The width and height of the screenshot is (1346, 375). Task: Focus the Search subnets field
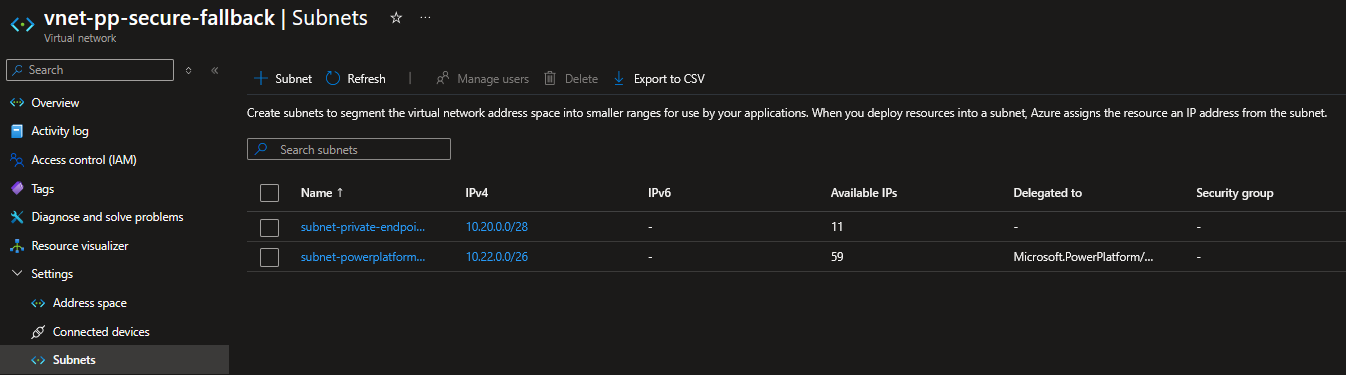(349, 149)
